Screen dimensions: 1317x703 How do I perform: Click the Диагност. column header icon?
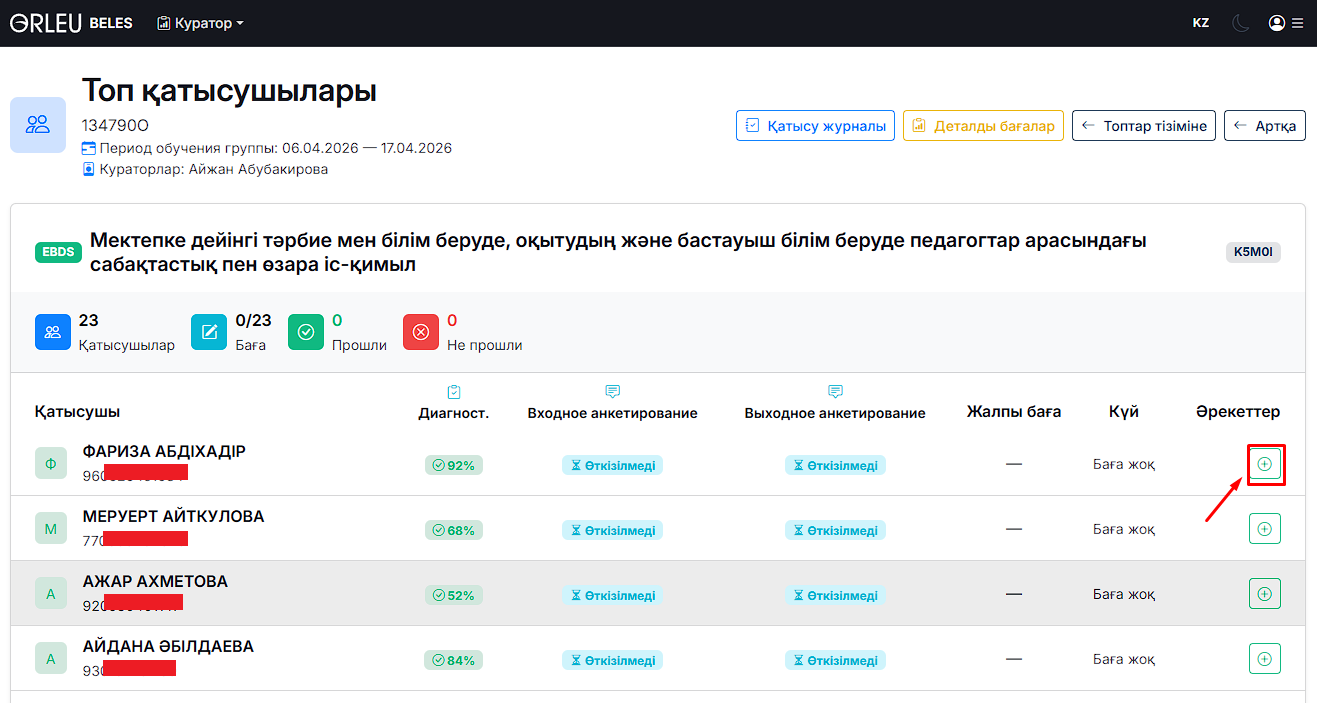click(x=453, y=391)
